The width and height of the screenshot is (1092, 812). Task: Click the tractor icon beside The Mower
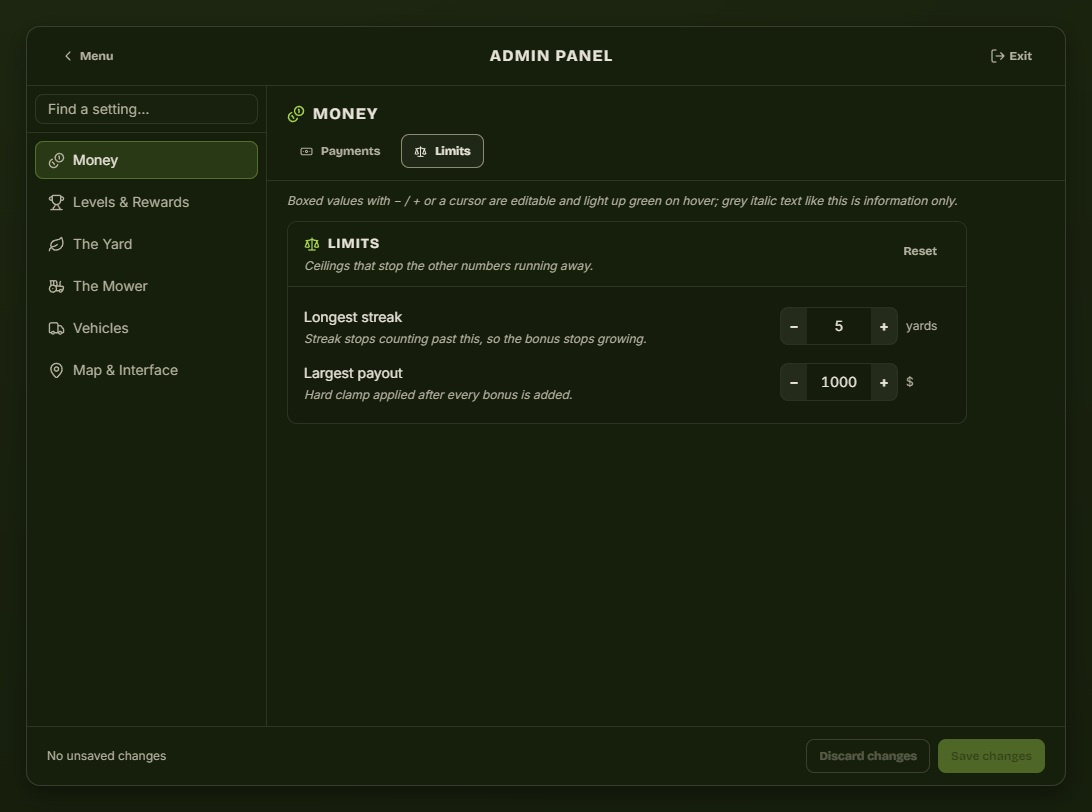pos(56,286)
